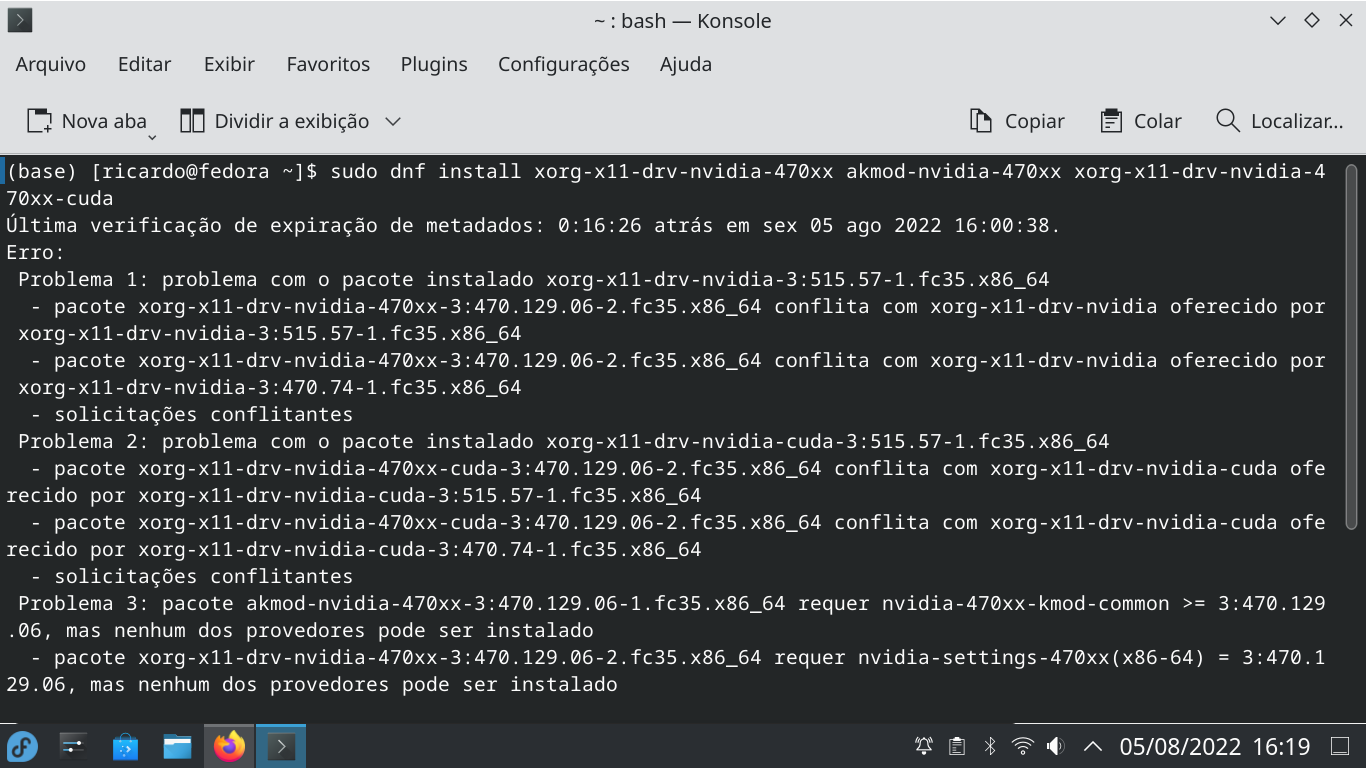Click Dividir a exibição button
Viewport: 1366px width, 768px height.
tap(274, 121)
